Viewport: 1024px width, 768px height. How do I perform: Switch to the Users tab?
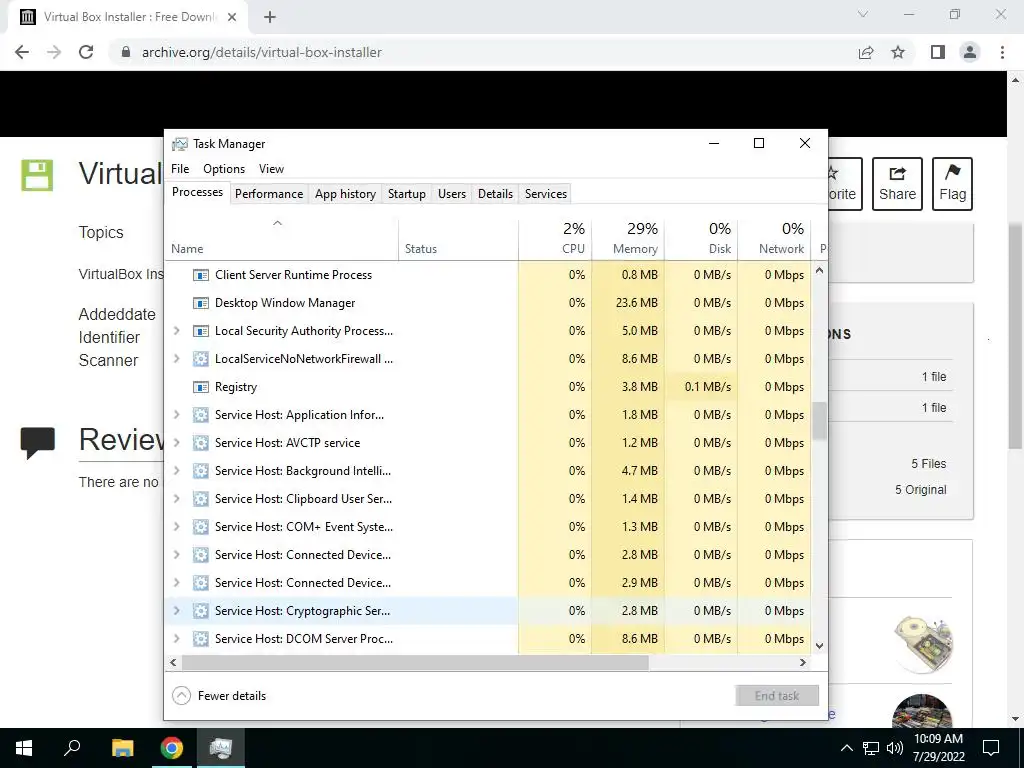452,194
